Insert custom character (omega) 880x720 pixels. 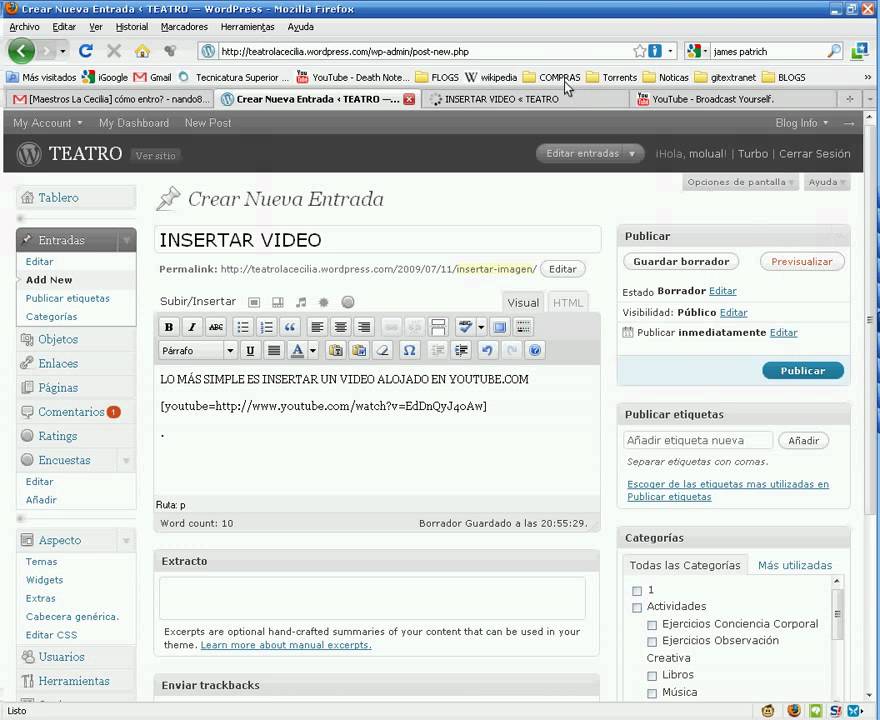pos(410,351)
